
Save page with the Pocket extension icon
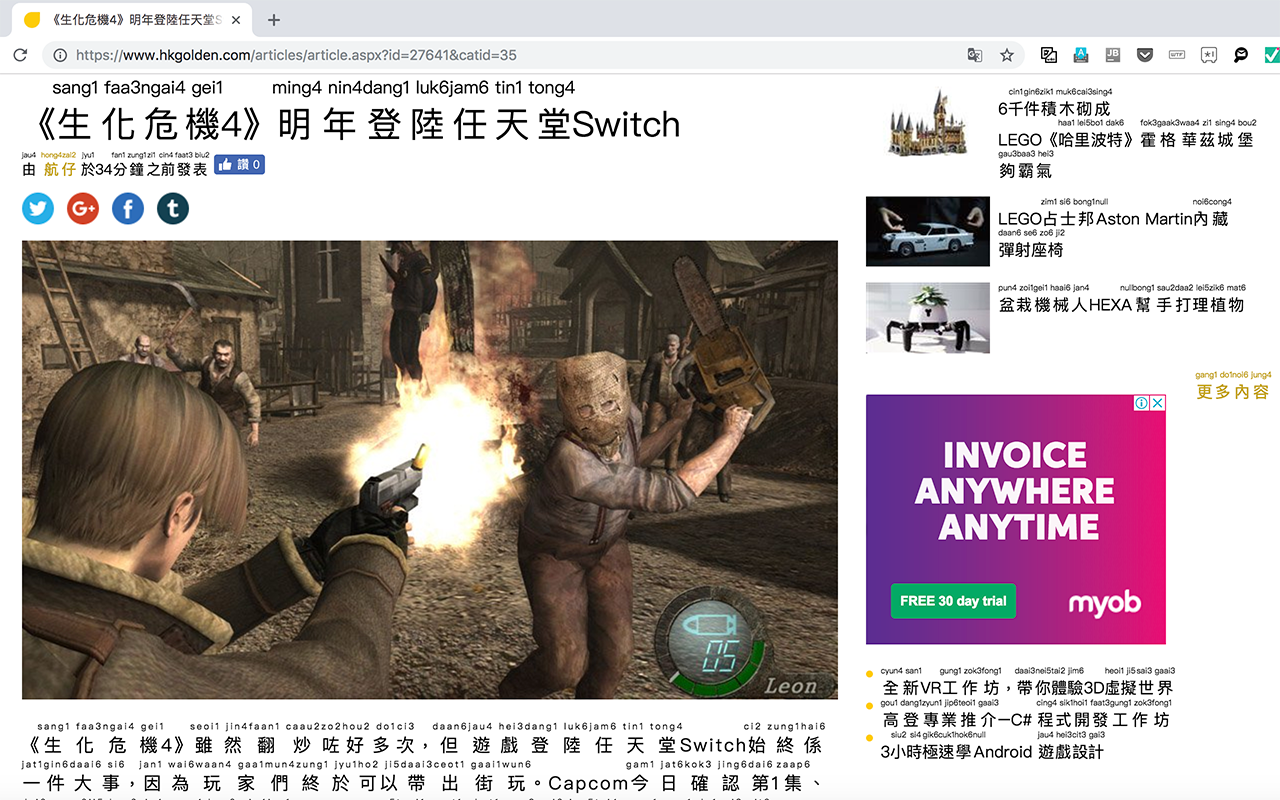[x=1145, y=56]
